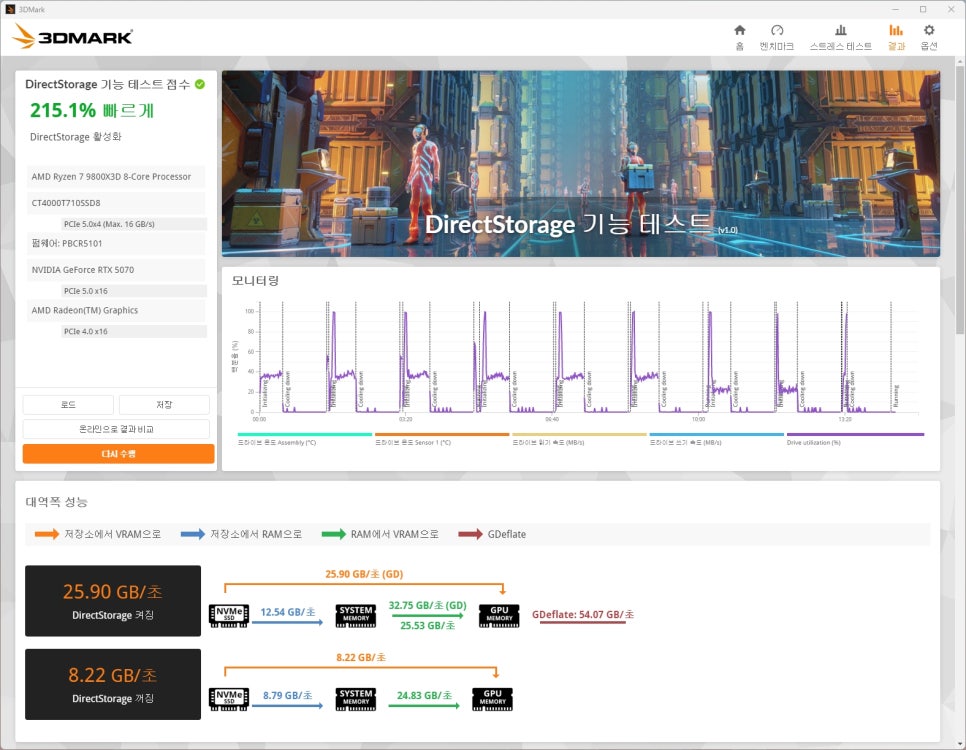Open the Stress Test chart icon

(840, 30)
